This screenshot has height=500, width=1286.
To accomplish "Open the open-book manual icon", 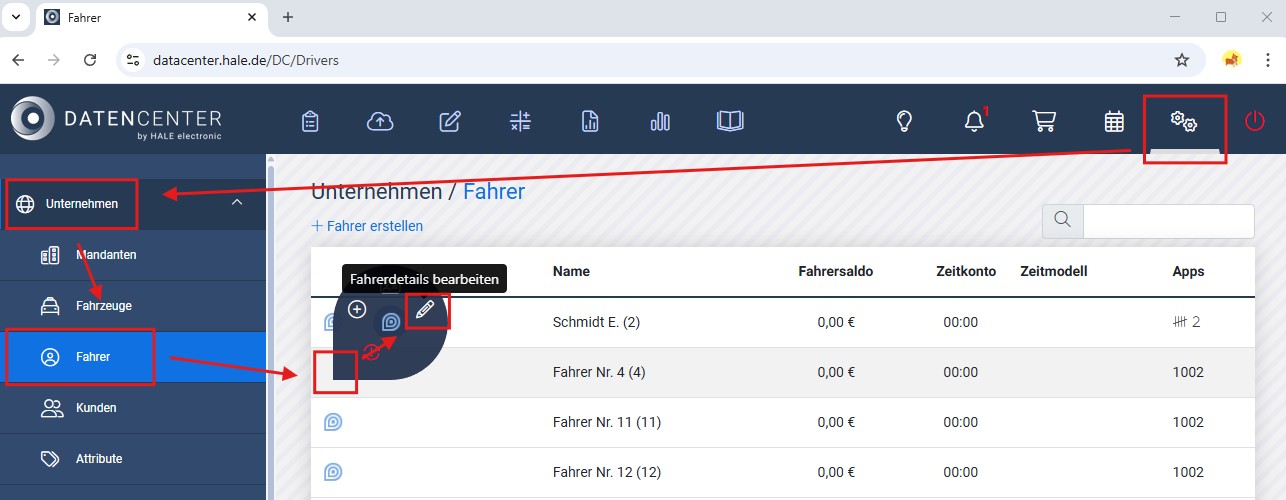I will pos(731,122).
